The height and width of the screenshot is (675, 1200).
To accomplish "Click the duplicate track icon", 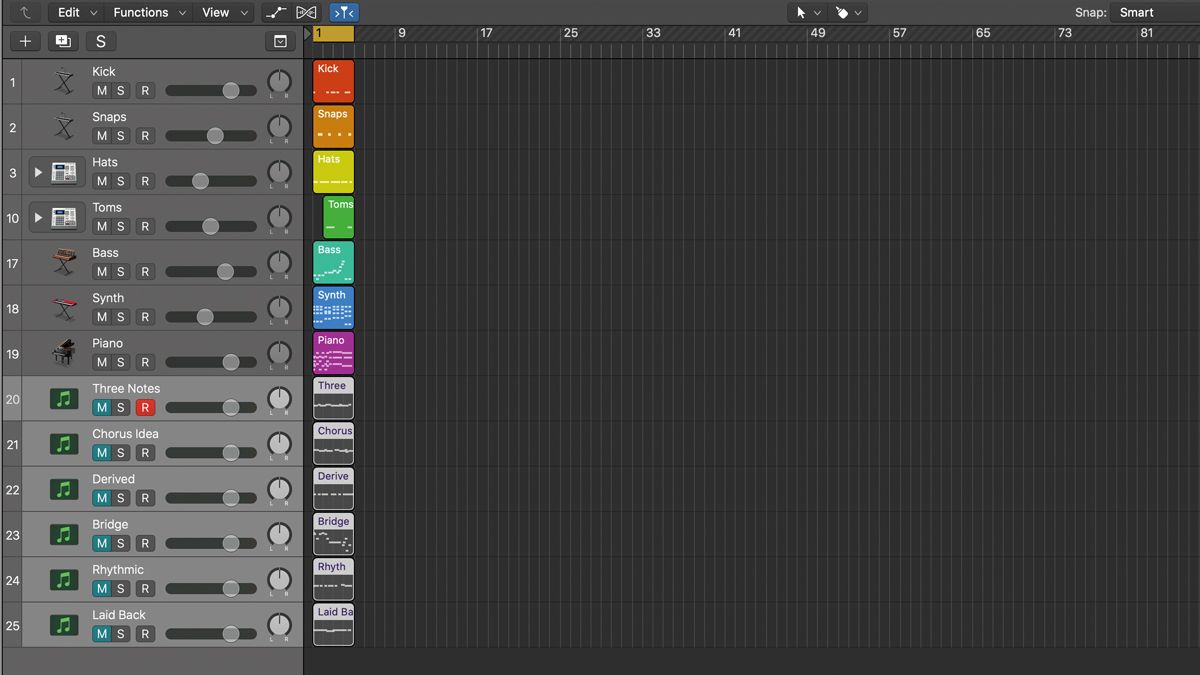I will click(x=62, y=41).
